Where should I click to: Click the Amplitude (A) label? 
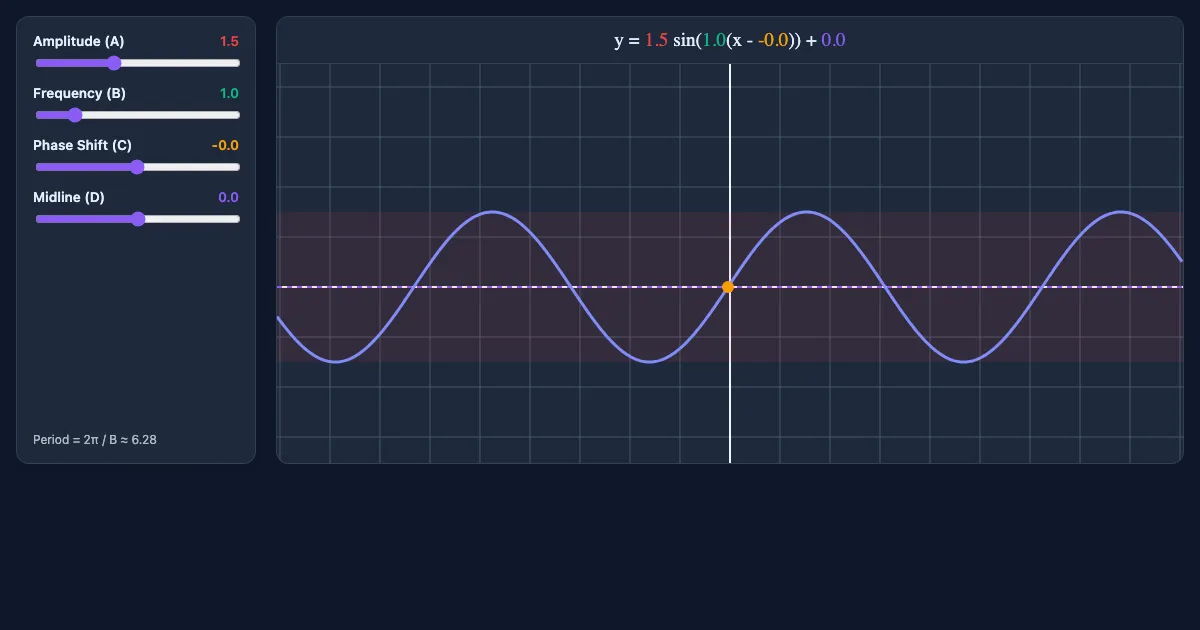(79, 41)
